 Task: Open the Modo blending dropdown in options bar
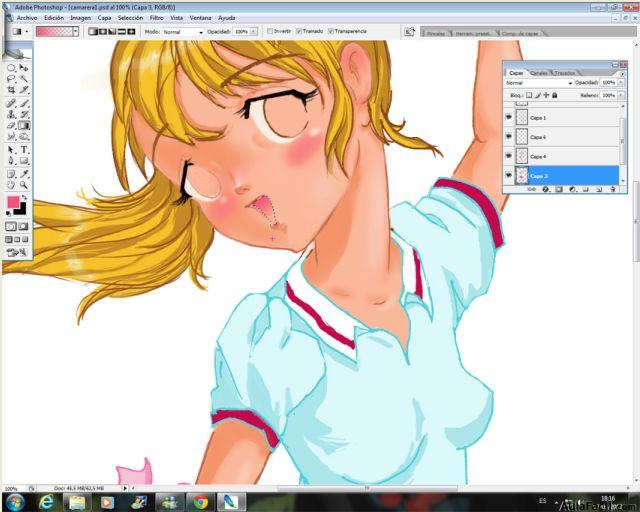tap(182, 32)
